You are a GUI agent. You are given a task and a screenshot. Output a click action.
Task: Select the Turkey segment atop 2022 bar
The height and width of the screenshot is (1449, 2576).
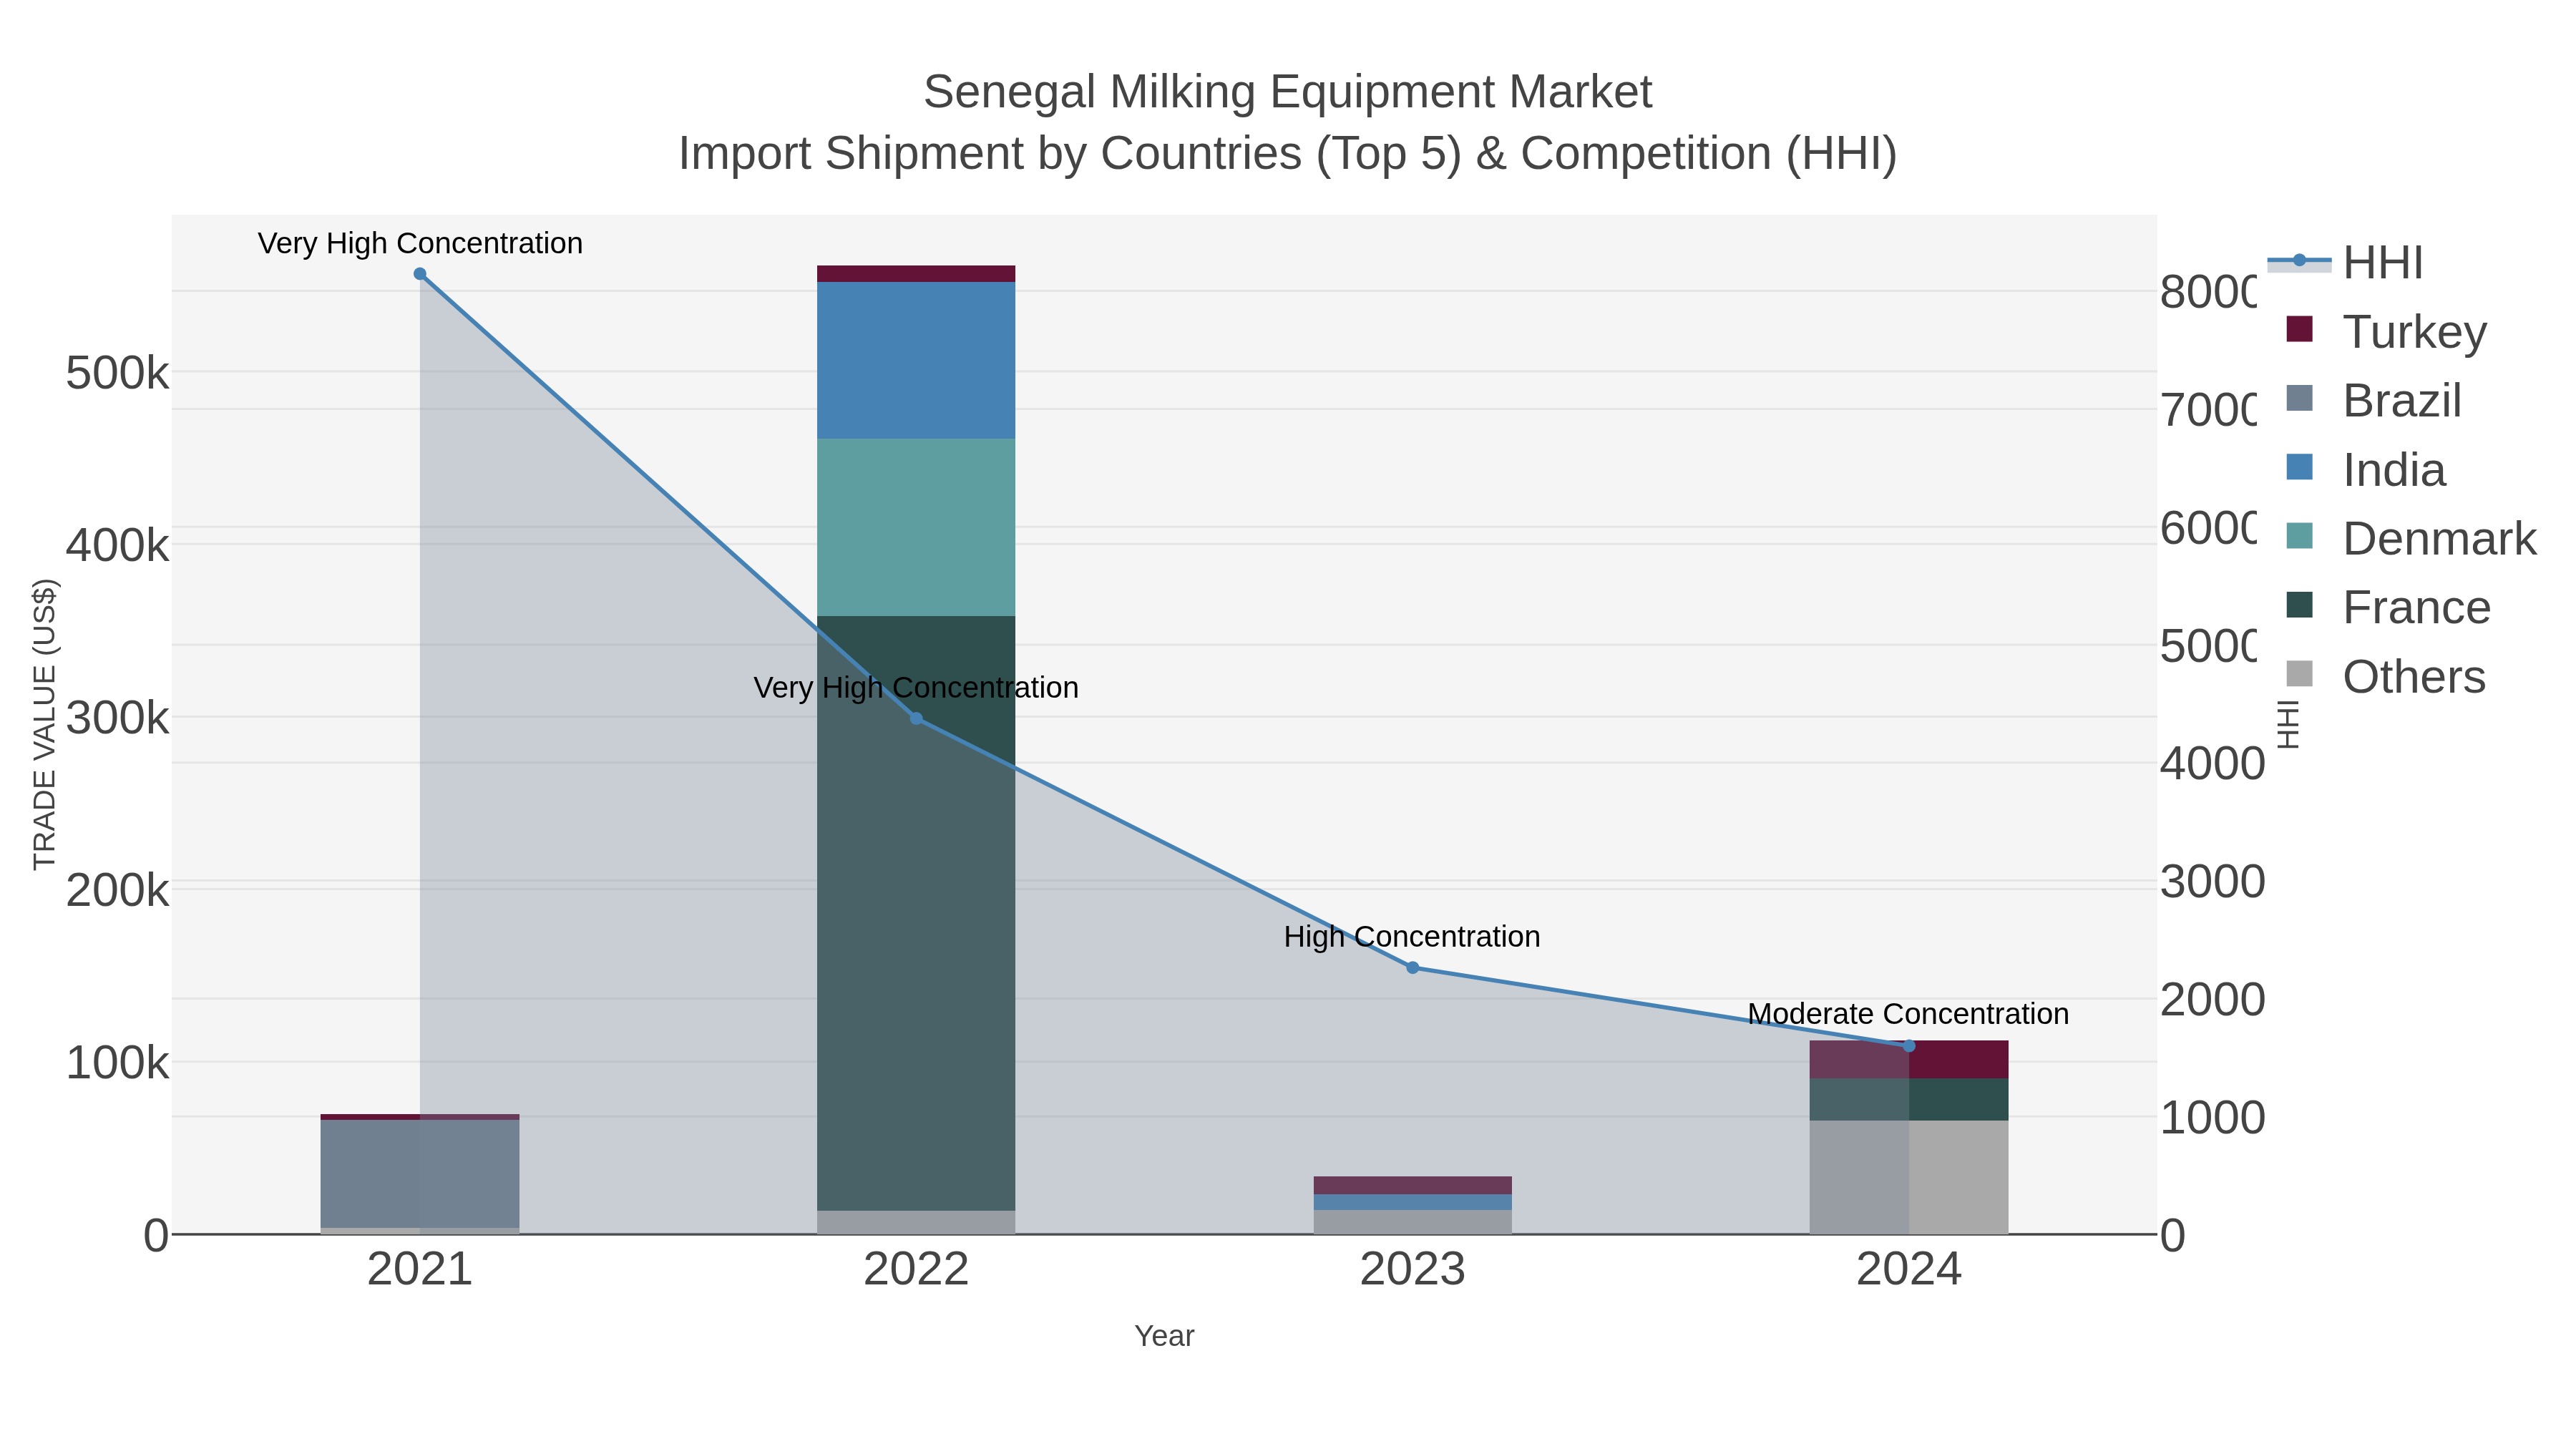[x=916, y=274]
